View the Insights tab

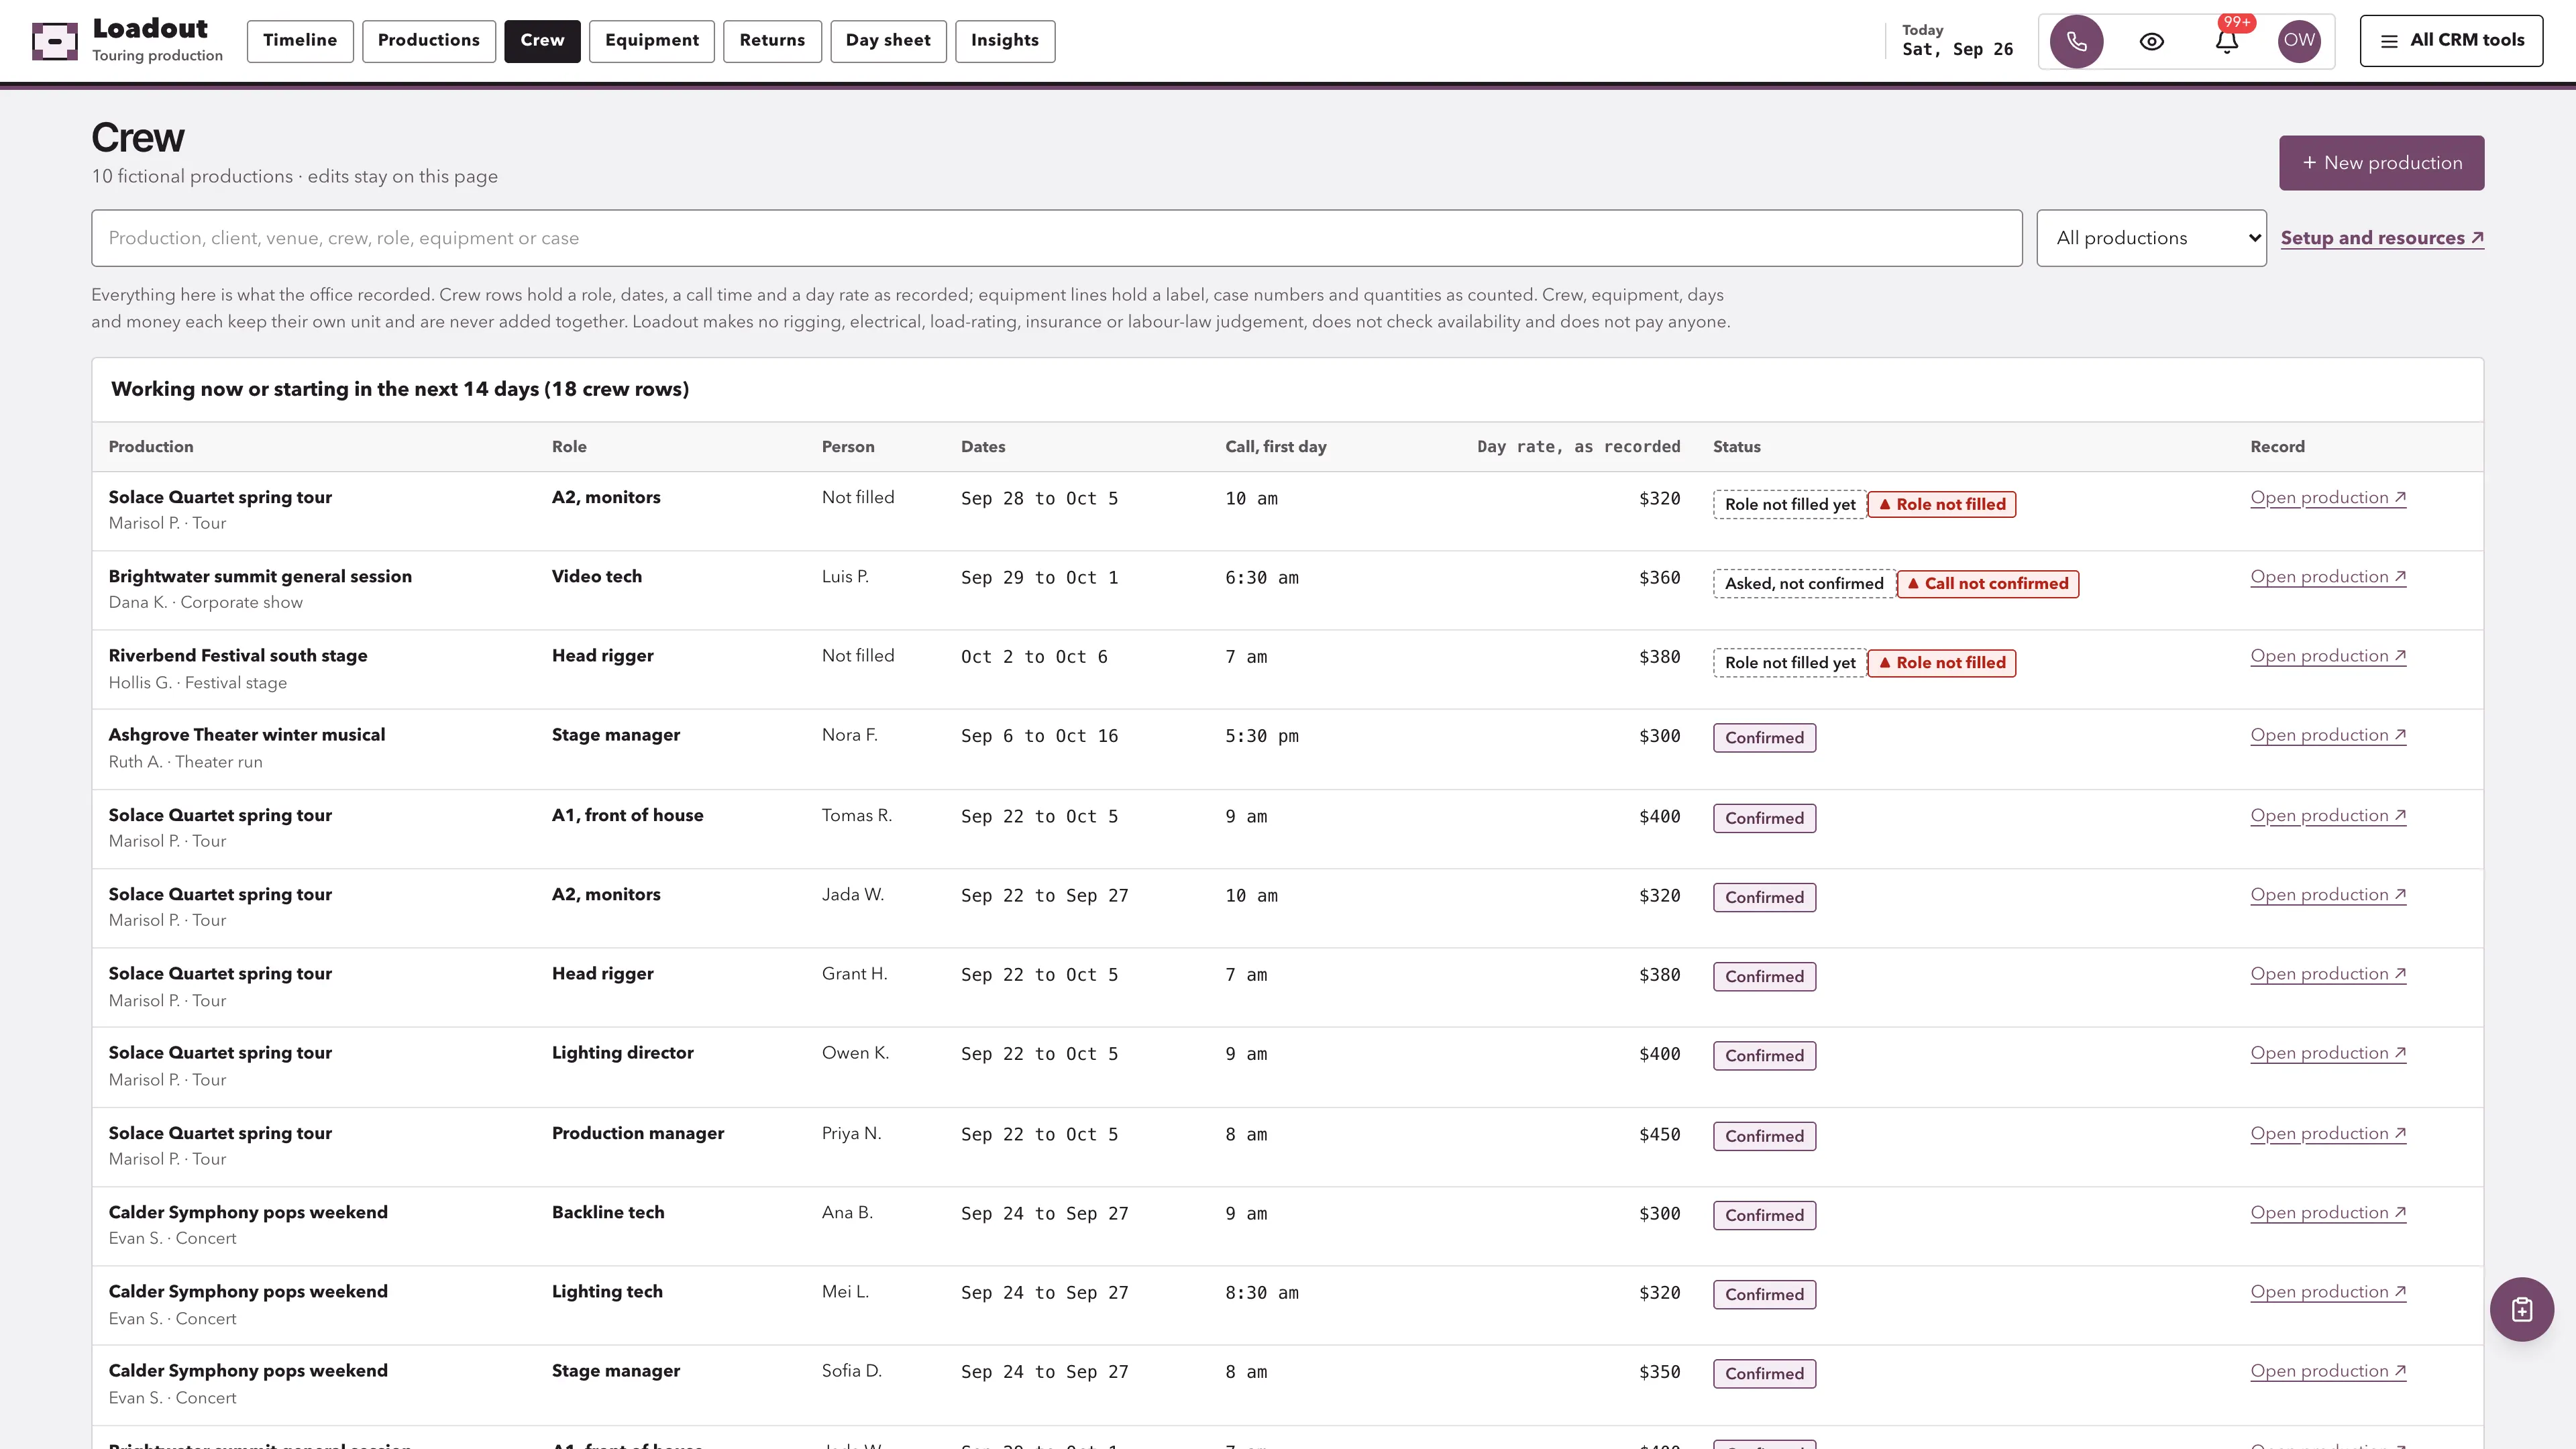tap(1005, 41)
